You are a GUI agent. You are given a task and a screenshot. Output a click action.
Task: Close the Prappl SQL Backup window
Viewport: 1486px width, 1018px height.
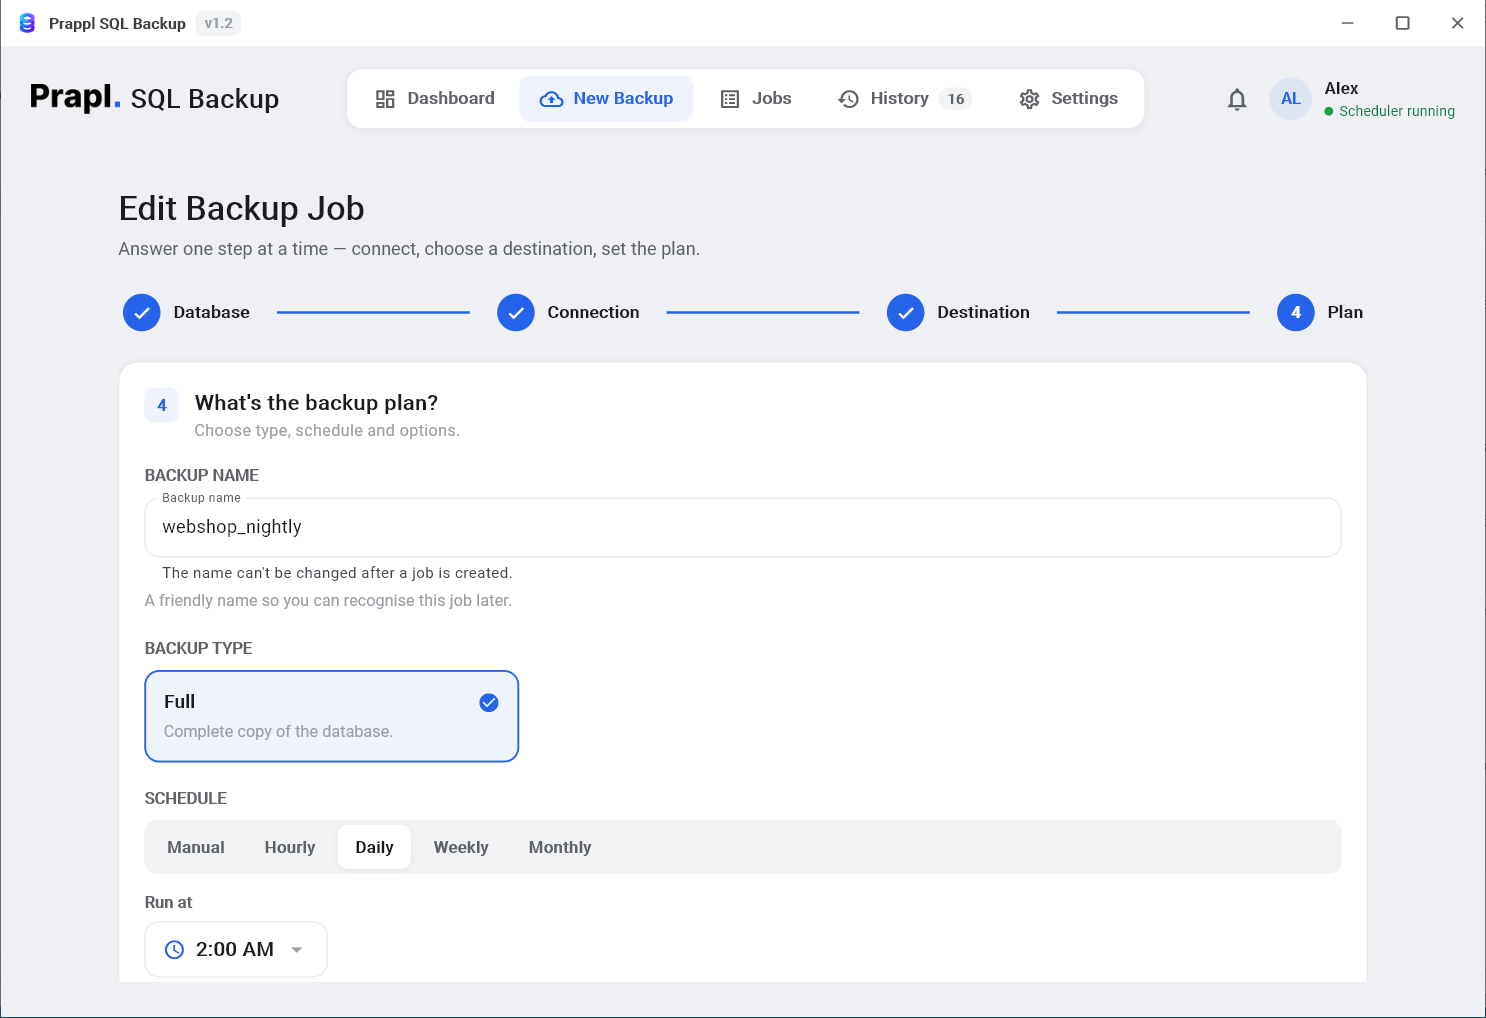click(x=1458, y=23)
